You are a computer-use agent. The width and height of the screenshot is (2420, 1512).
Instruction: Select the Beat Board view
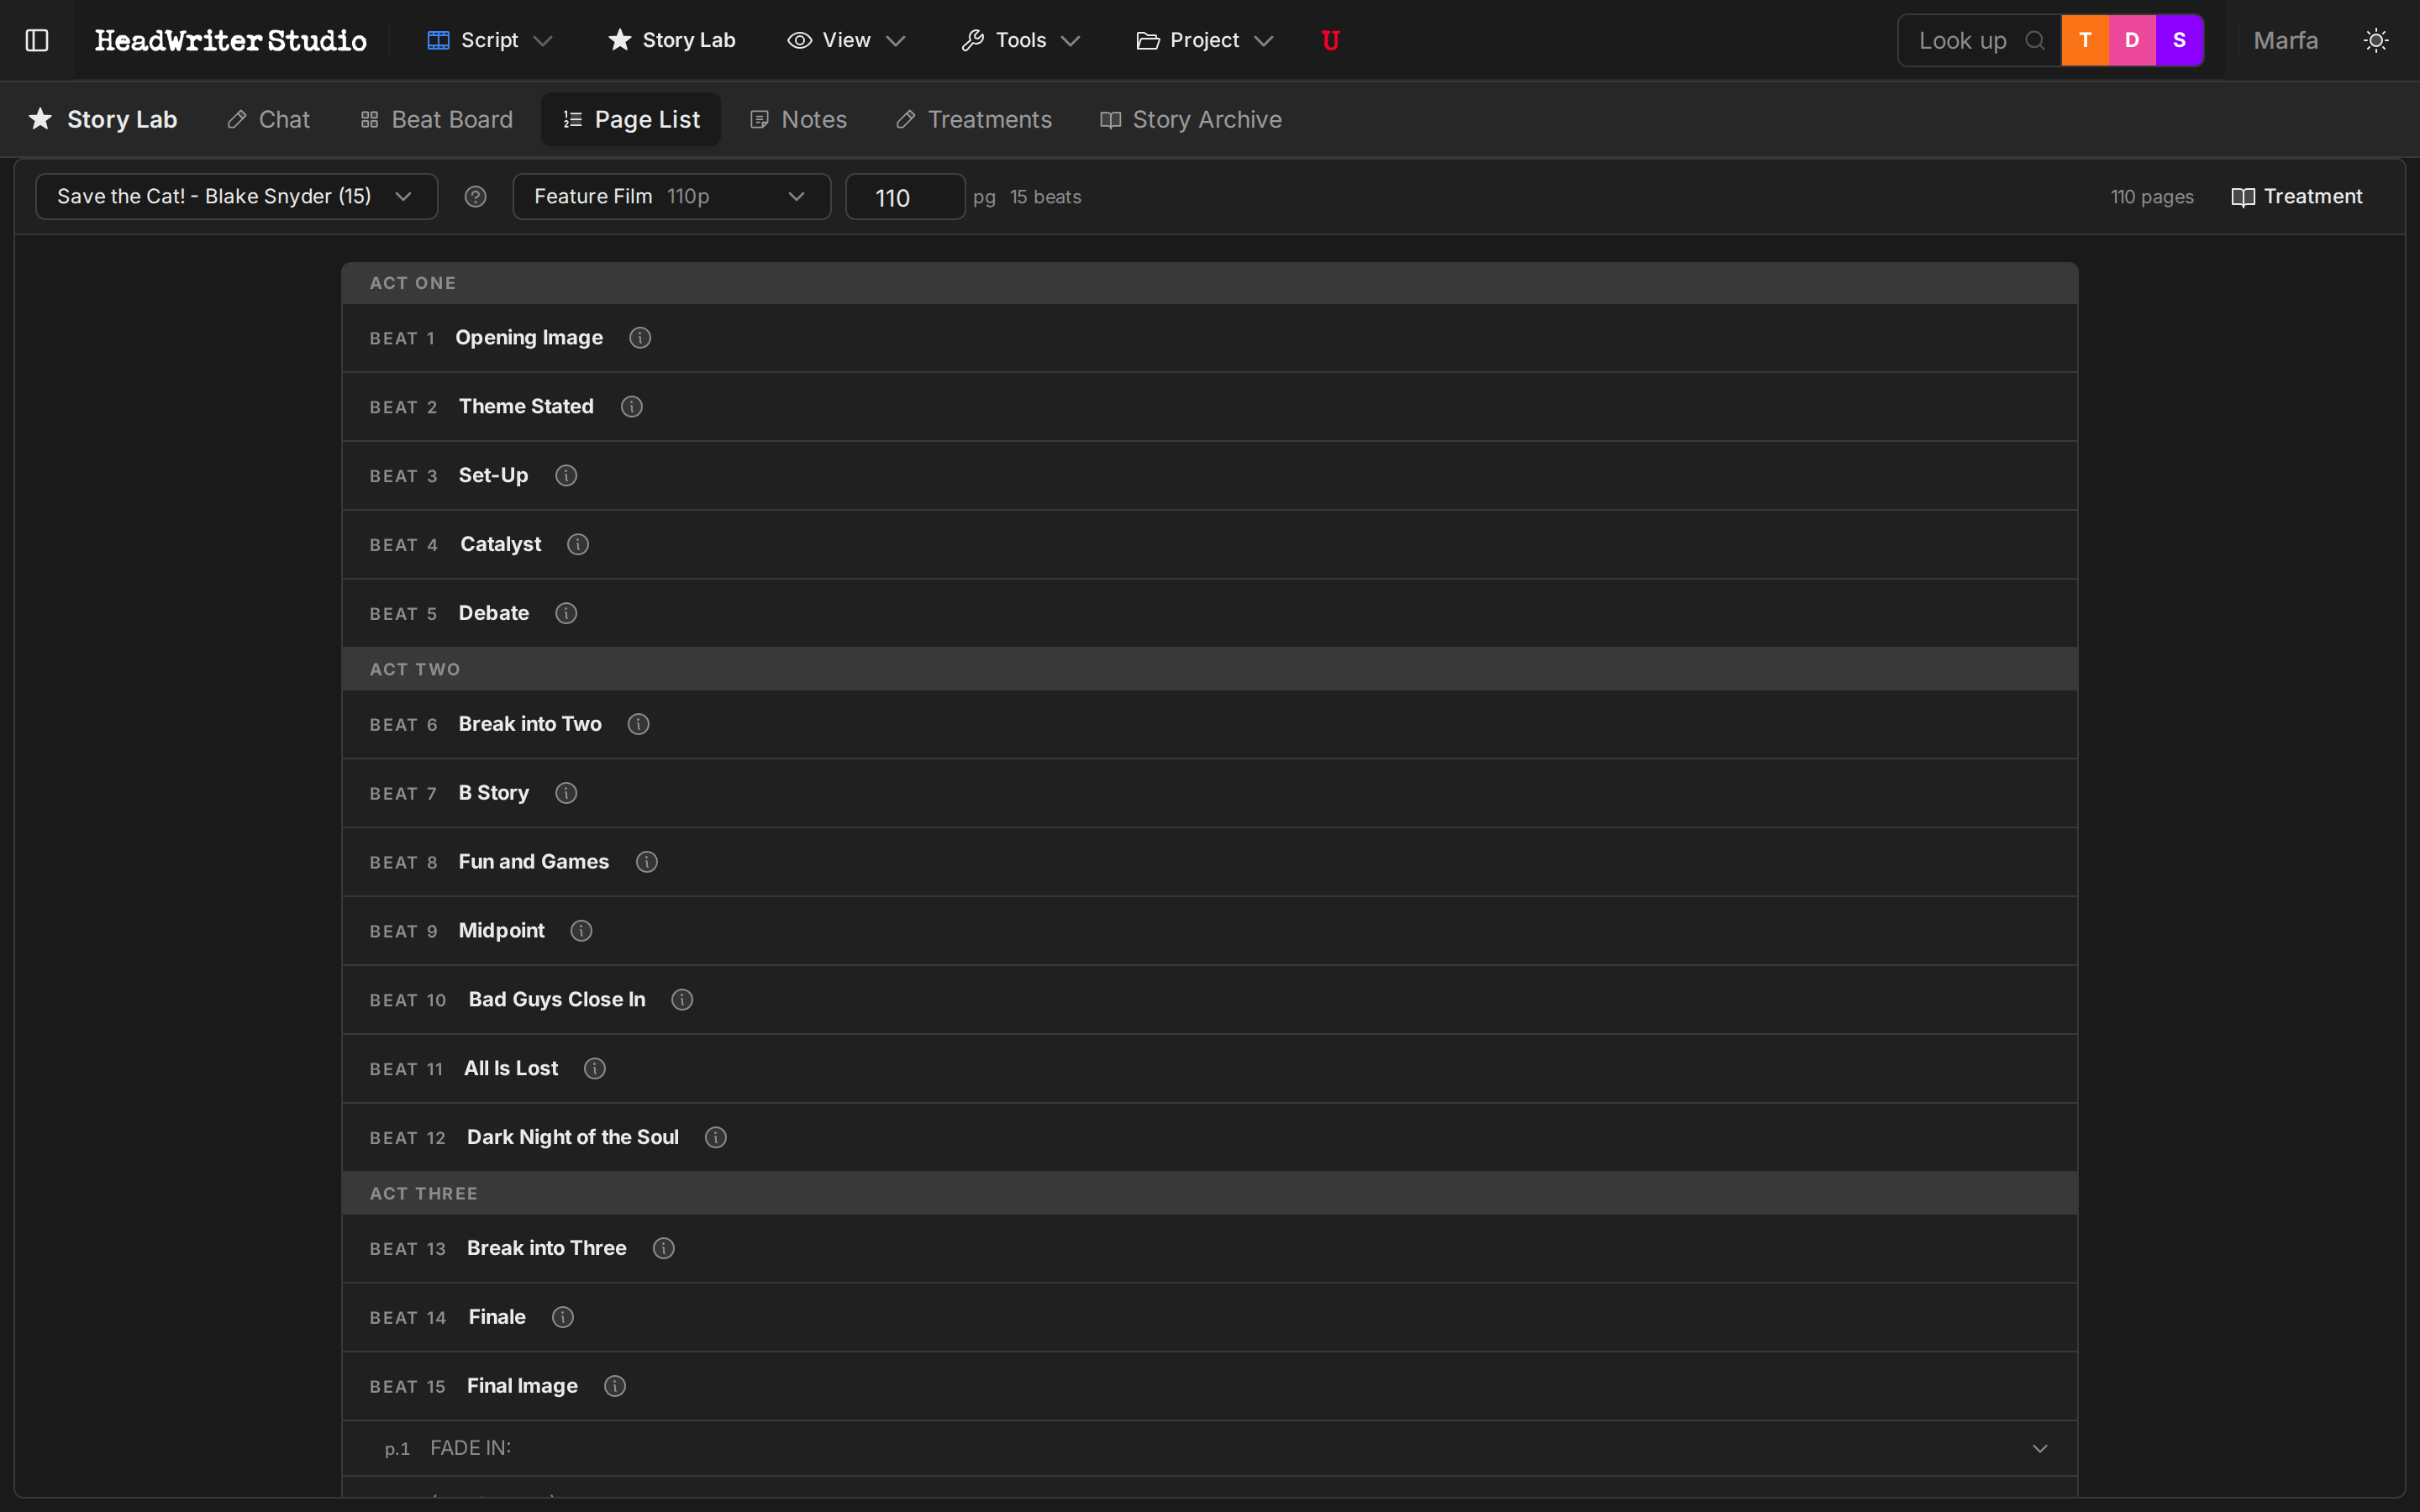coord(437,119)
